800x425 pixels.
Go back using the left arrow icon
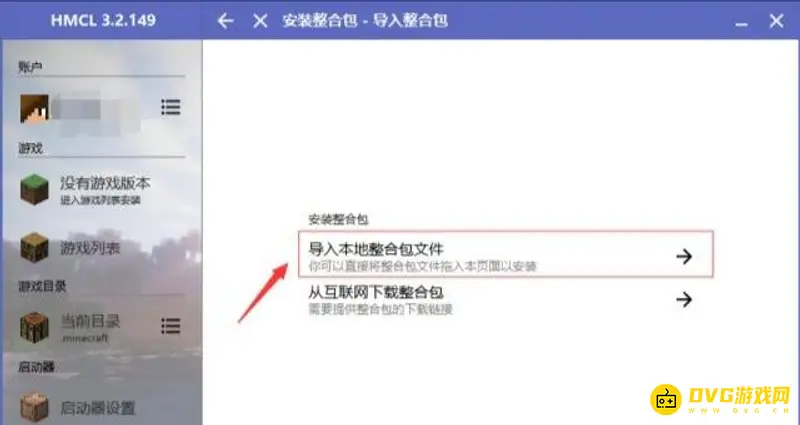[x=225, y=21]
